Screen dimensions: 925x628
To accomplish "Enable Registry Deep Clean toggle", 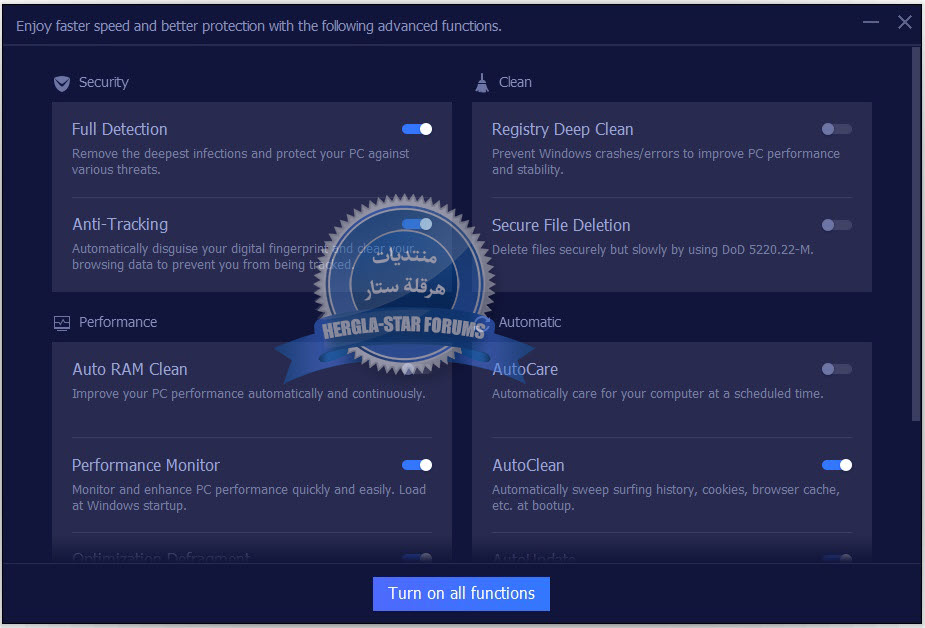I will click(x=837, y=129).
